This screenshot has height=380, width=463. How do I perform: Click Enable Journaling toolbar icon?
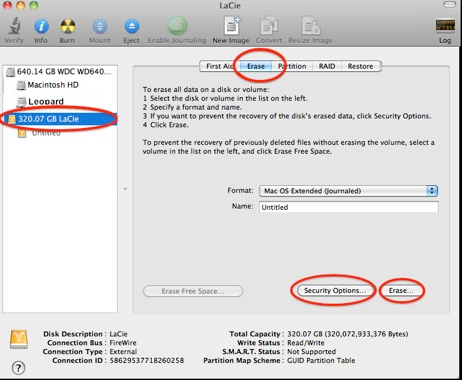click(x=177, y=25)
